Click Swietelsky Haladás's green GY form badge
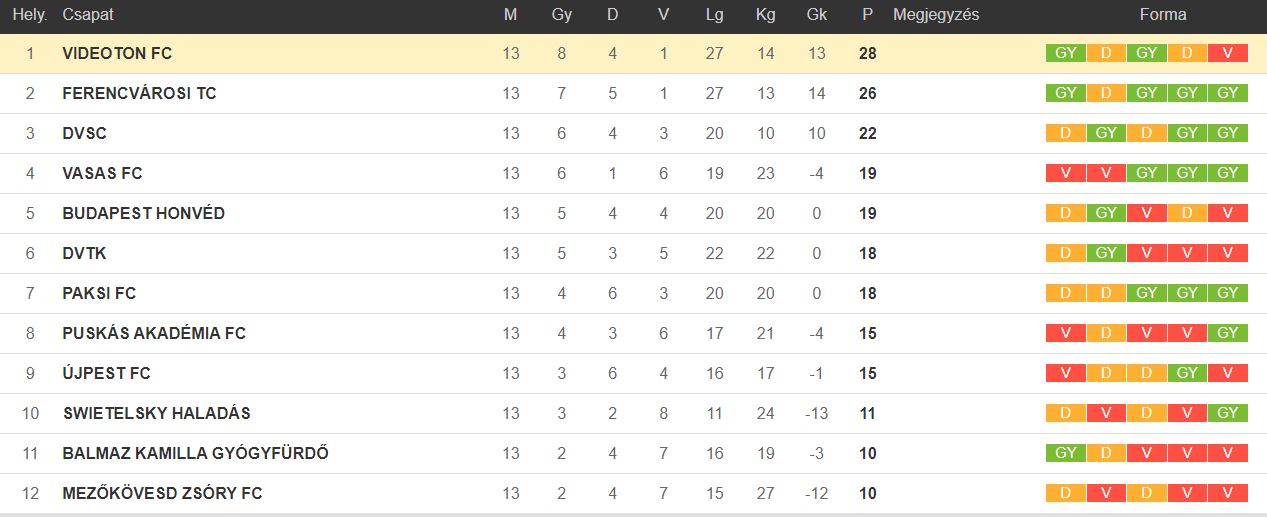1267x517 pixels. (x=1227, y=413)
